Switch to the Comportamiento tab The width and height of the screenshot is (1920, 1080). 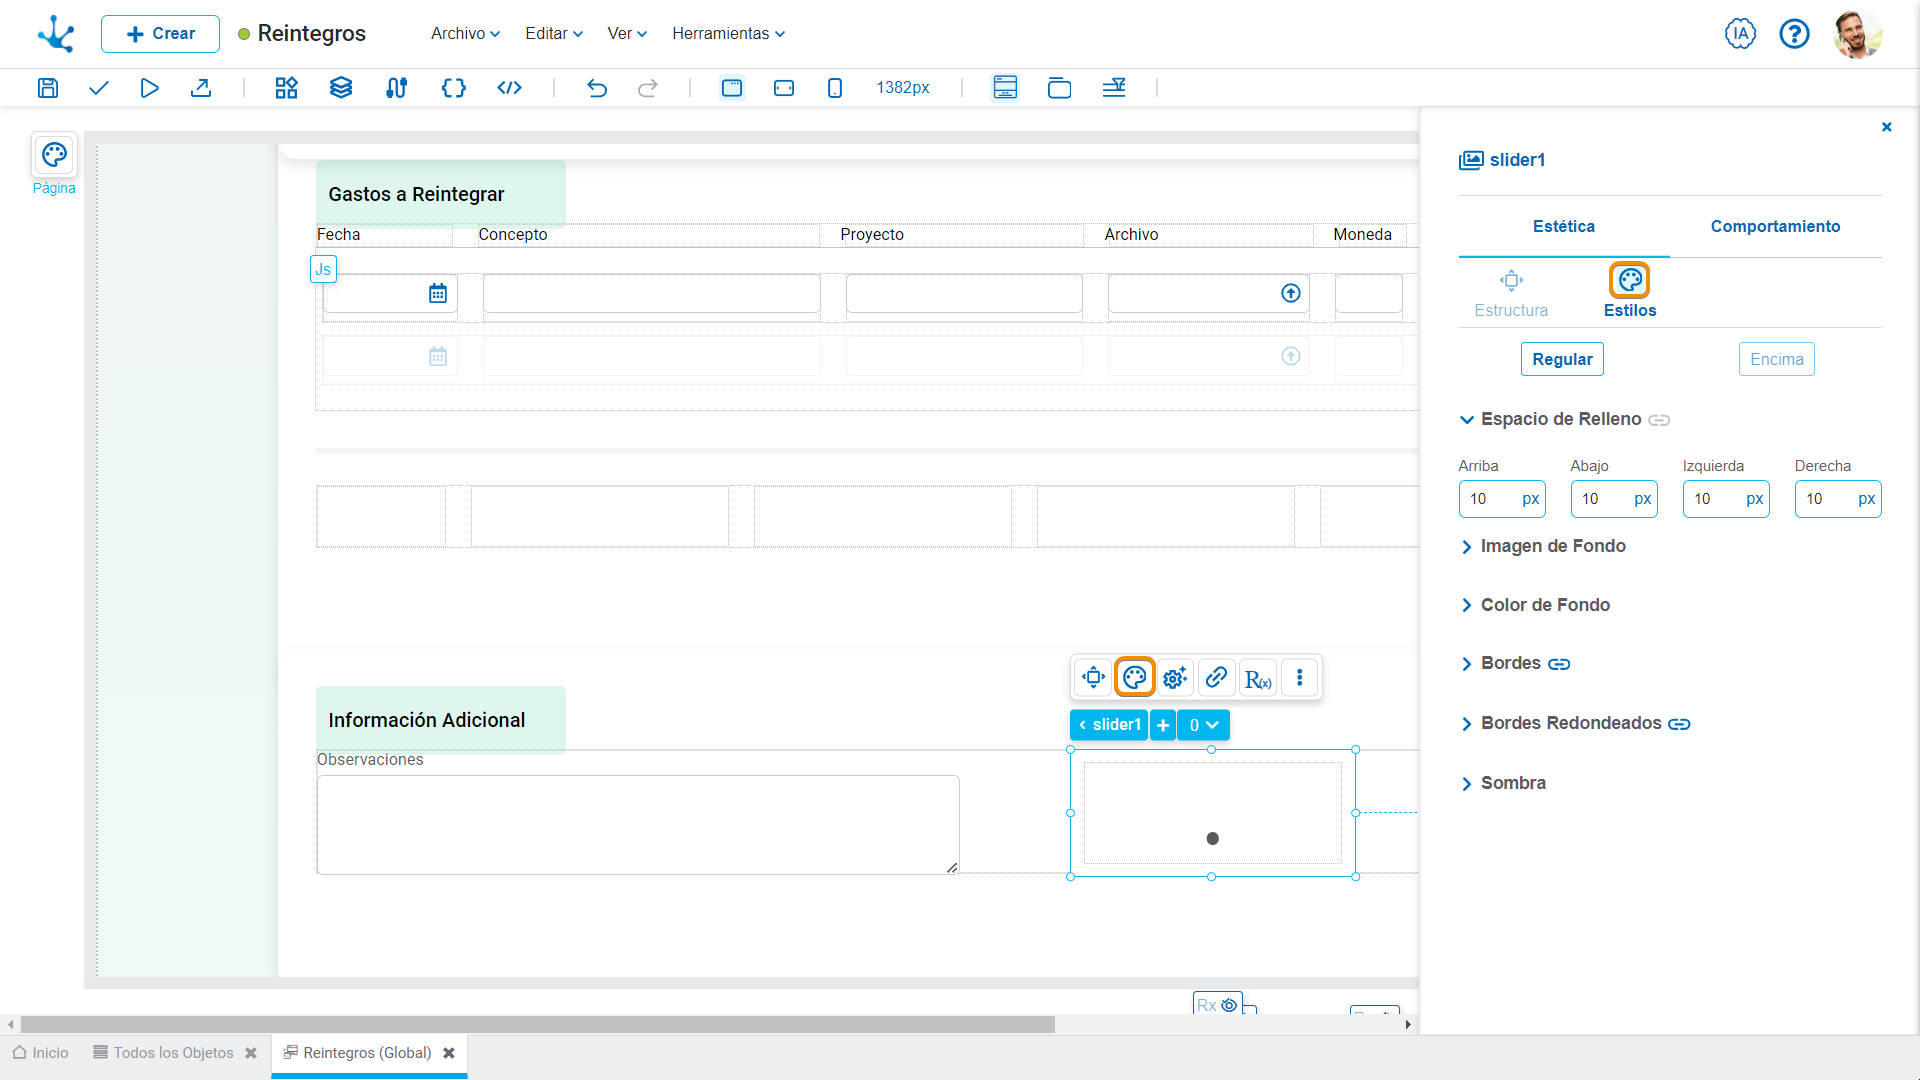(1775, 226)
